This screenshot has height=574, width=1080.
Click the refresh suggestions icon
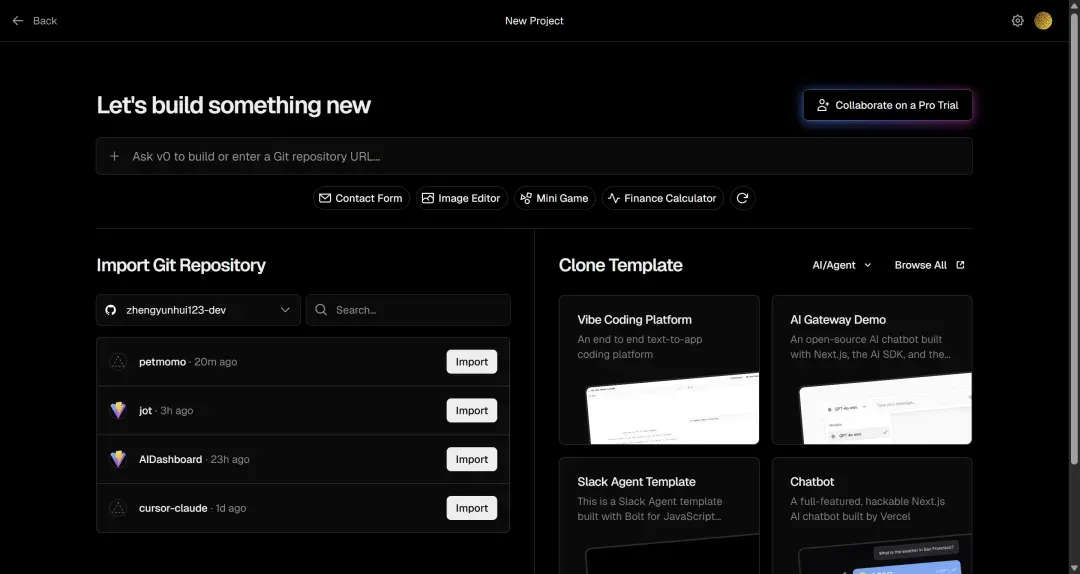(x=742, y=198)
